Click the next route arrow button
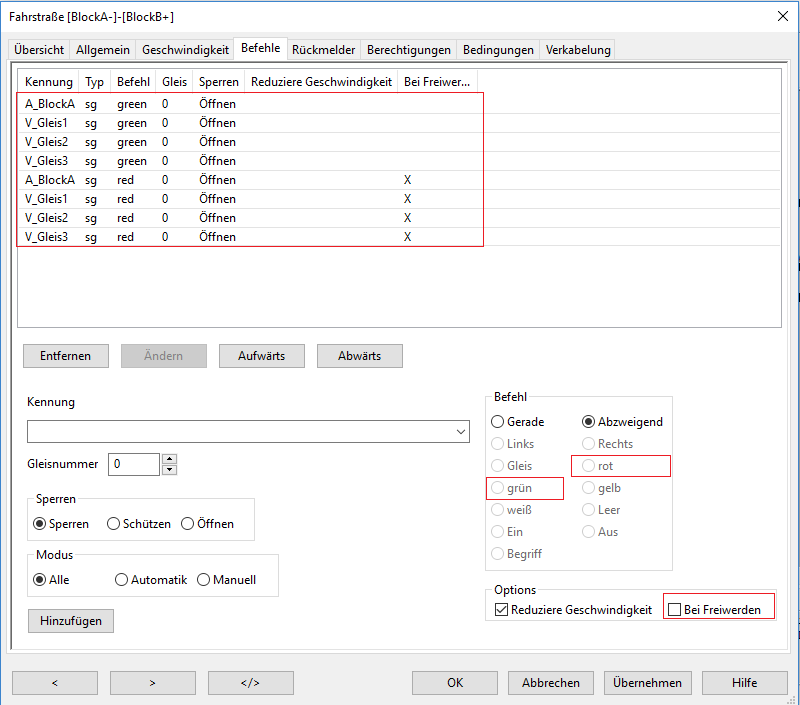The height and width of the screenshot is (705, 800). [x=152, y=682]
